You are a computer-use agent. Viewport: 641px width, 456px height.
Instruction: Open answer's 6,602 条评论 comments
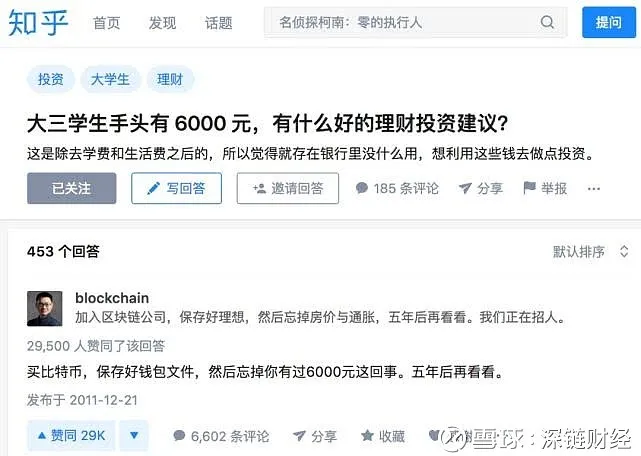pyautogui.click(x=221, y=436)
